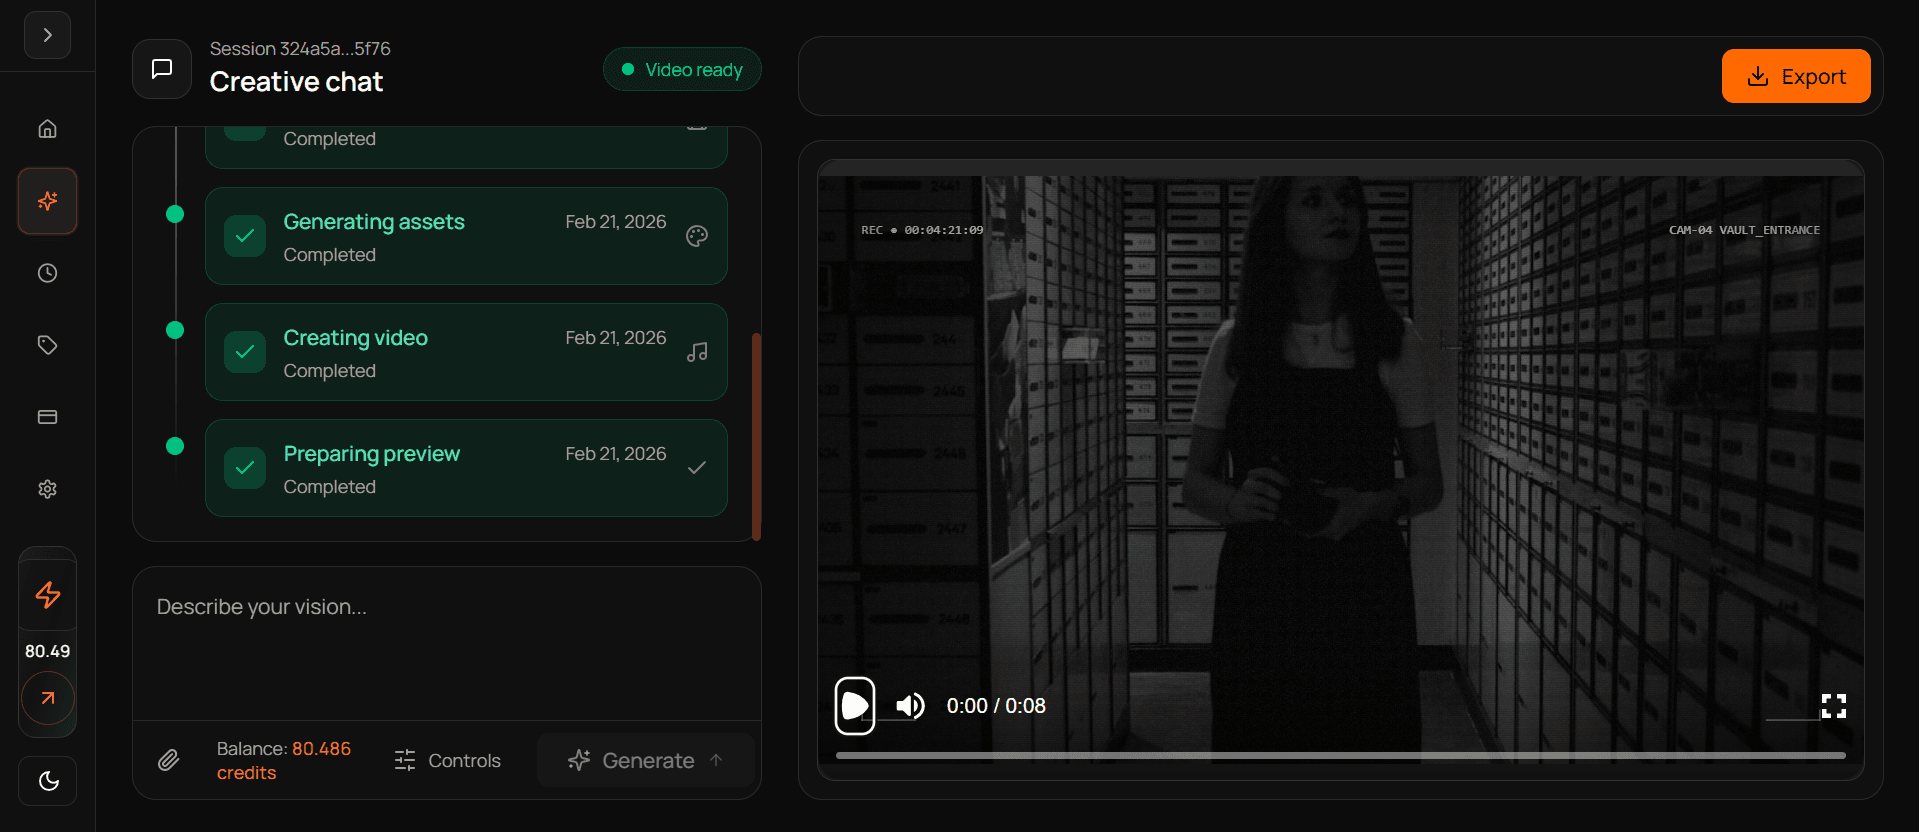This screenshot has height=832, width=1919.
Task: Type in the Describe your vision field
Action: click(446, 642)
